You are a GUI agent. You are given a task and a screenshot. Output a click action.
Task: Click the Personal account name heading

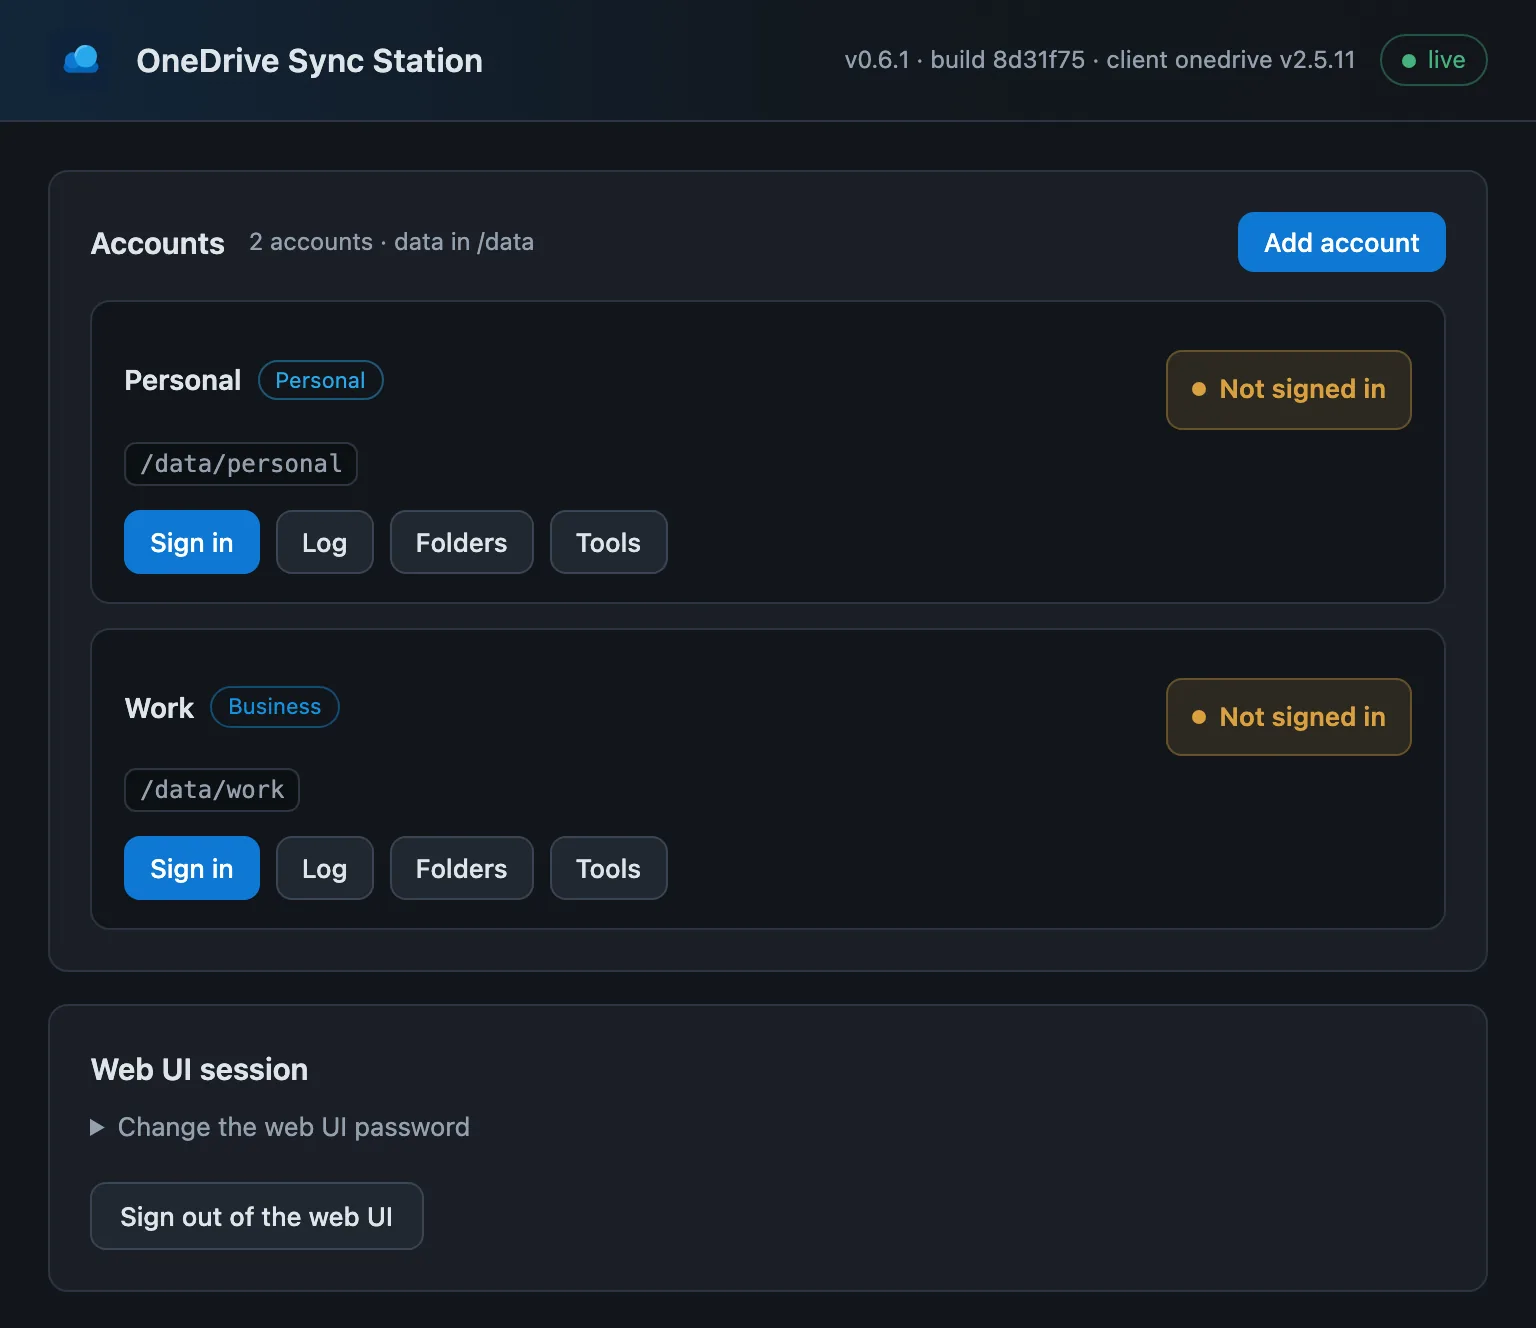point(183,380)
